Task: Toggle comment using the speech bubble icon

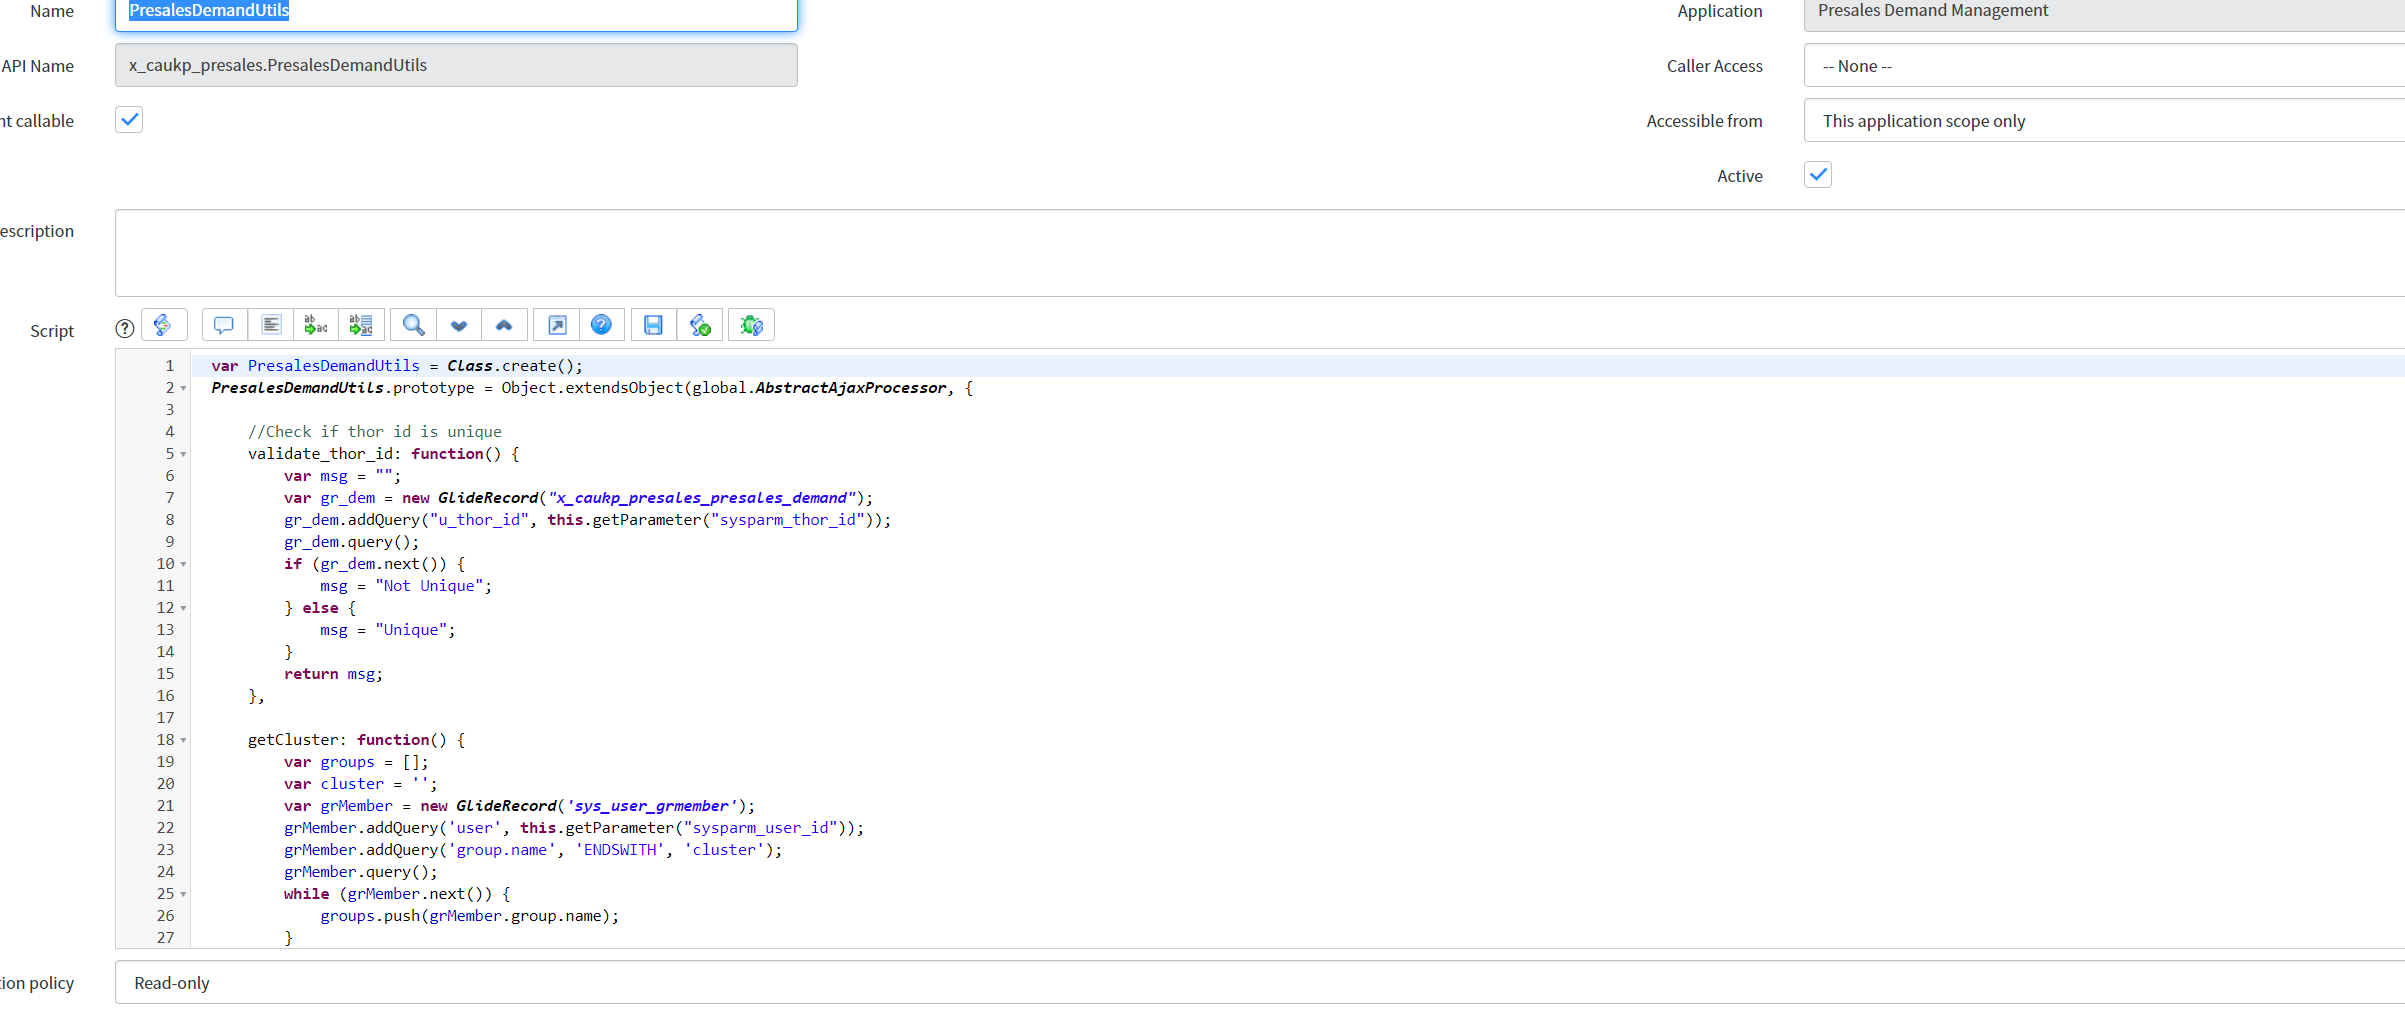Action: (224, 325)
